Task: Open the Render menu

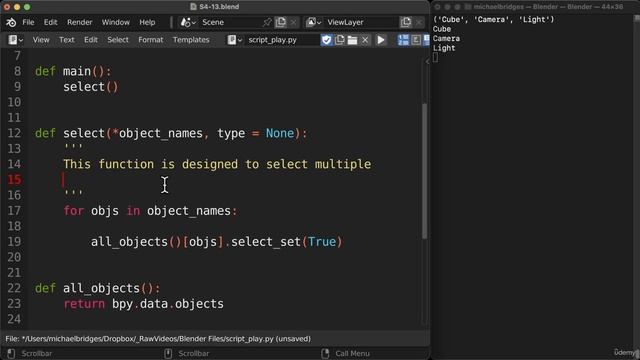Action: (80, 22)
